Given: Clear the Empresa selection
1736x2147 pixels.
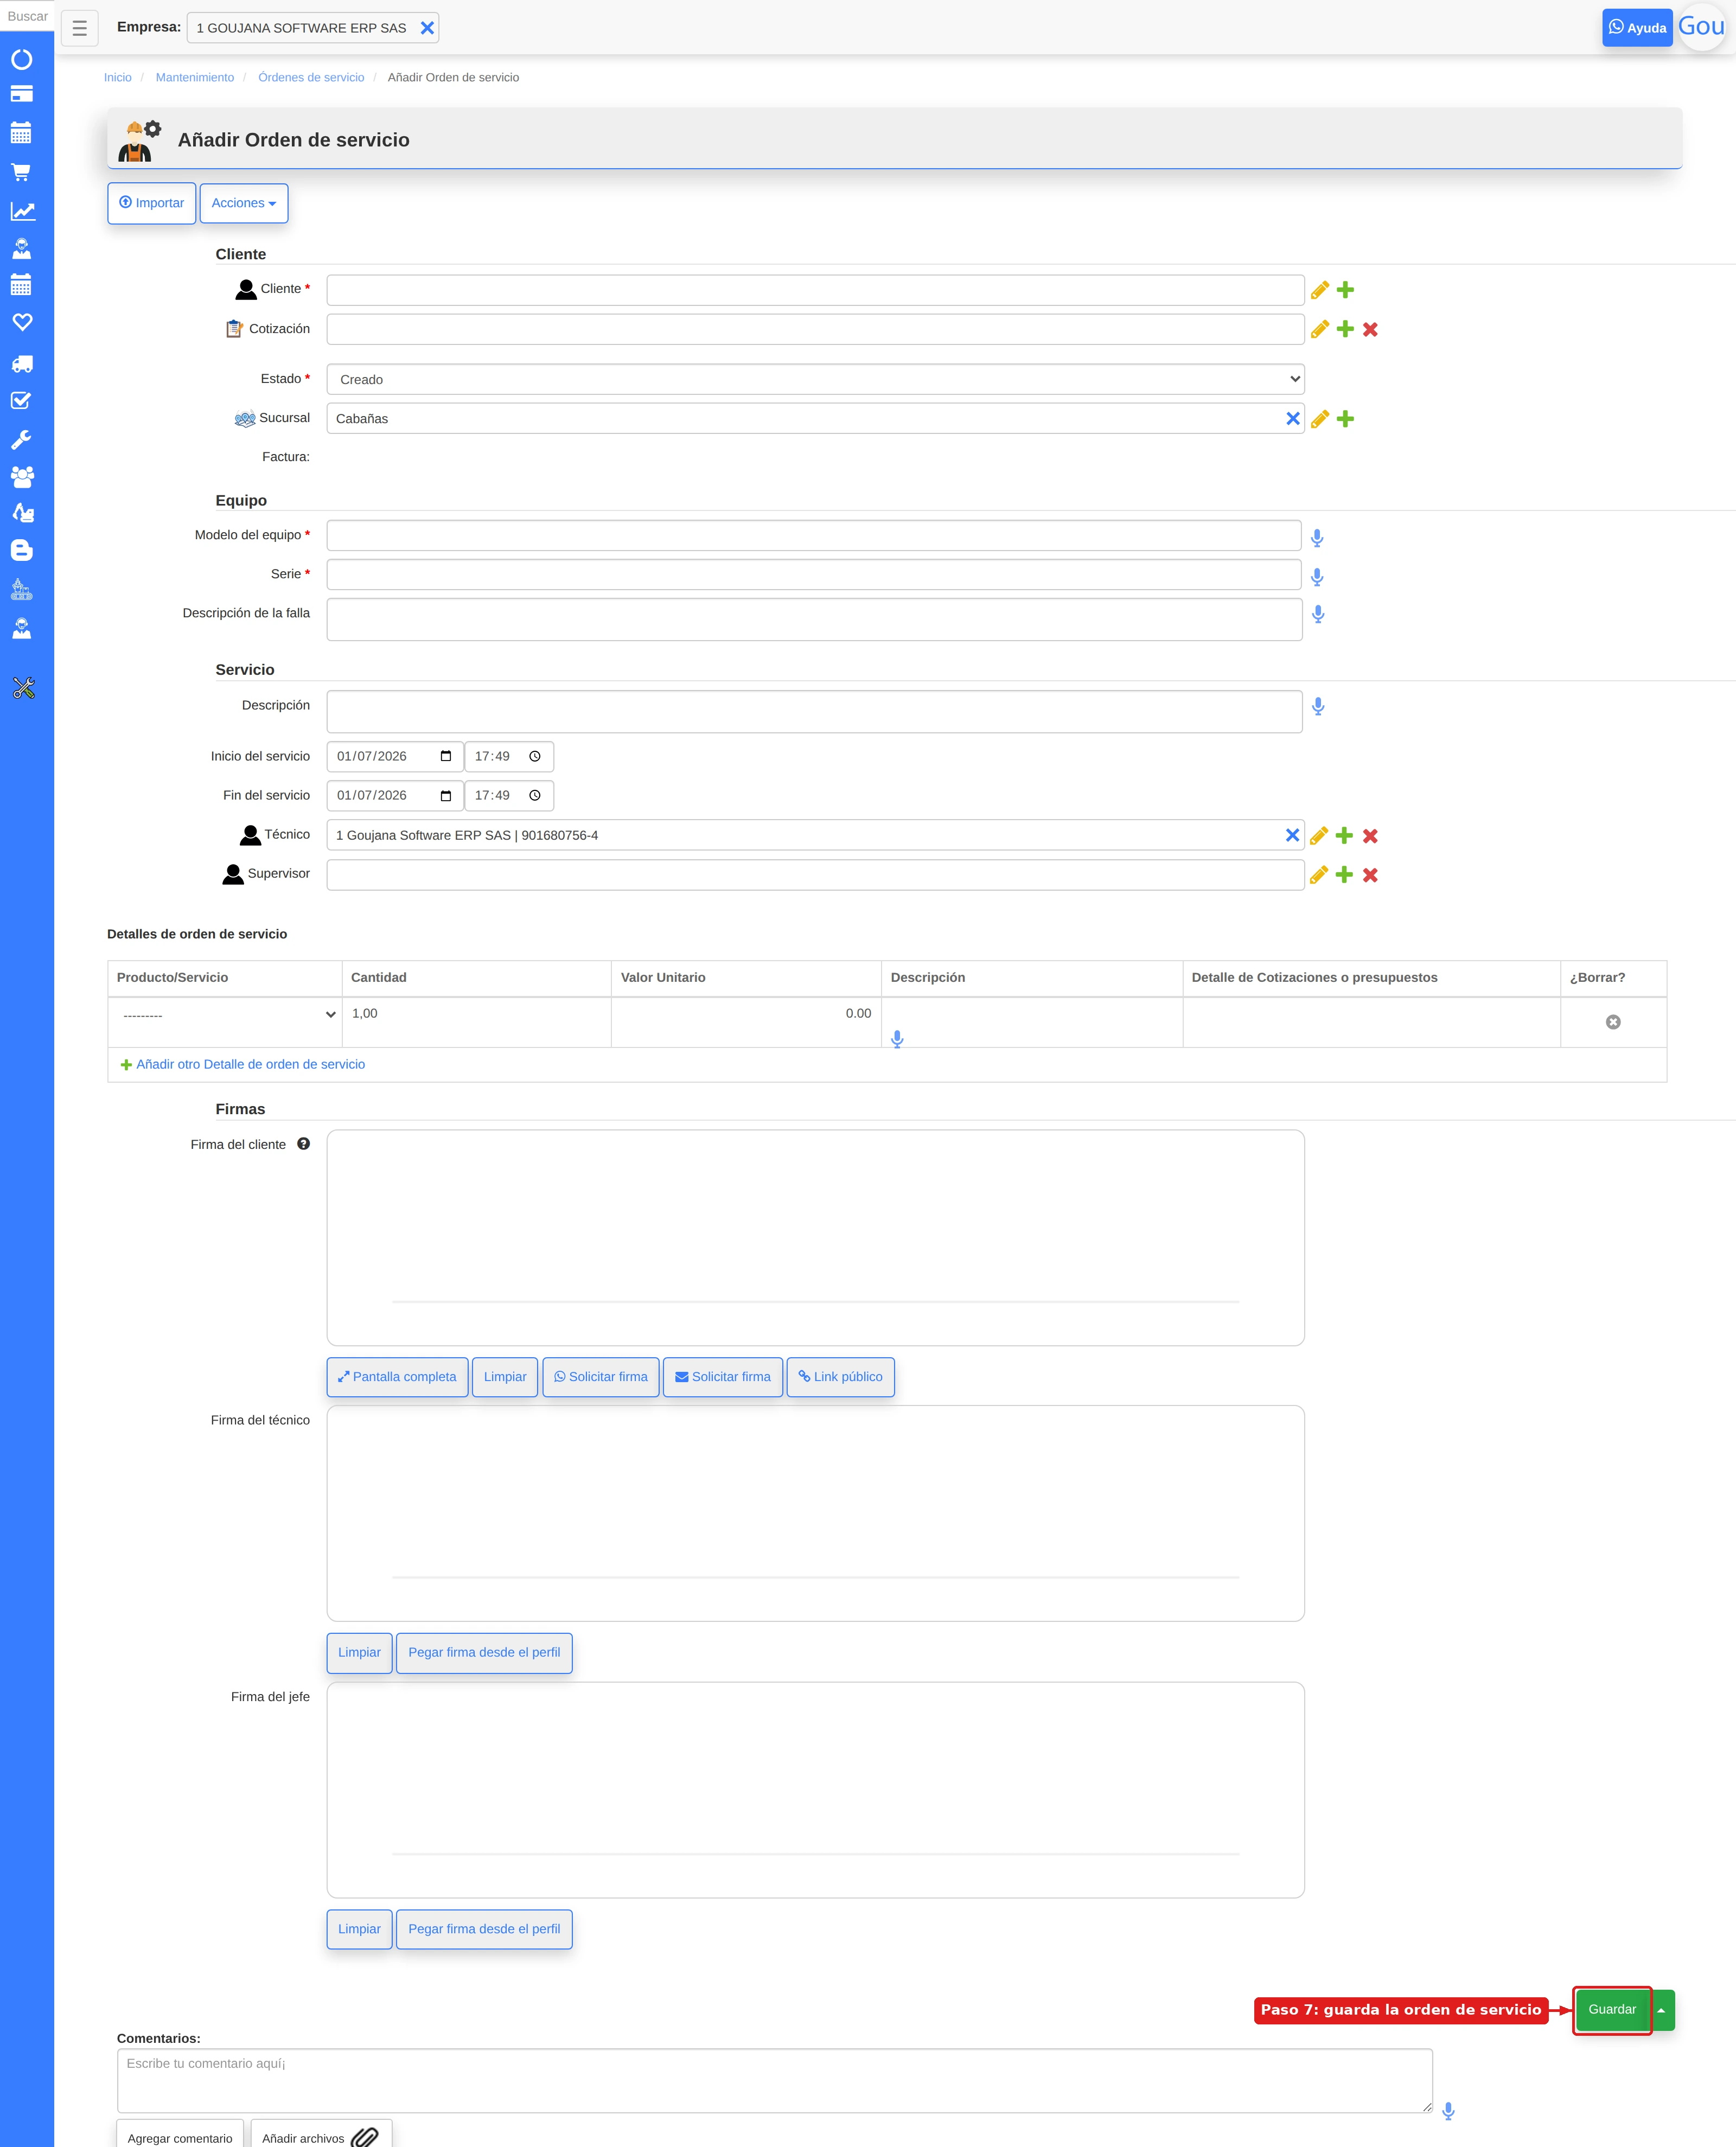Looking at the screenshot, I should pos(427,28).
